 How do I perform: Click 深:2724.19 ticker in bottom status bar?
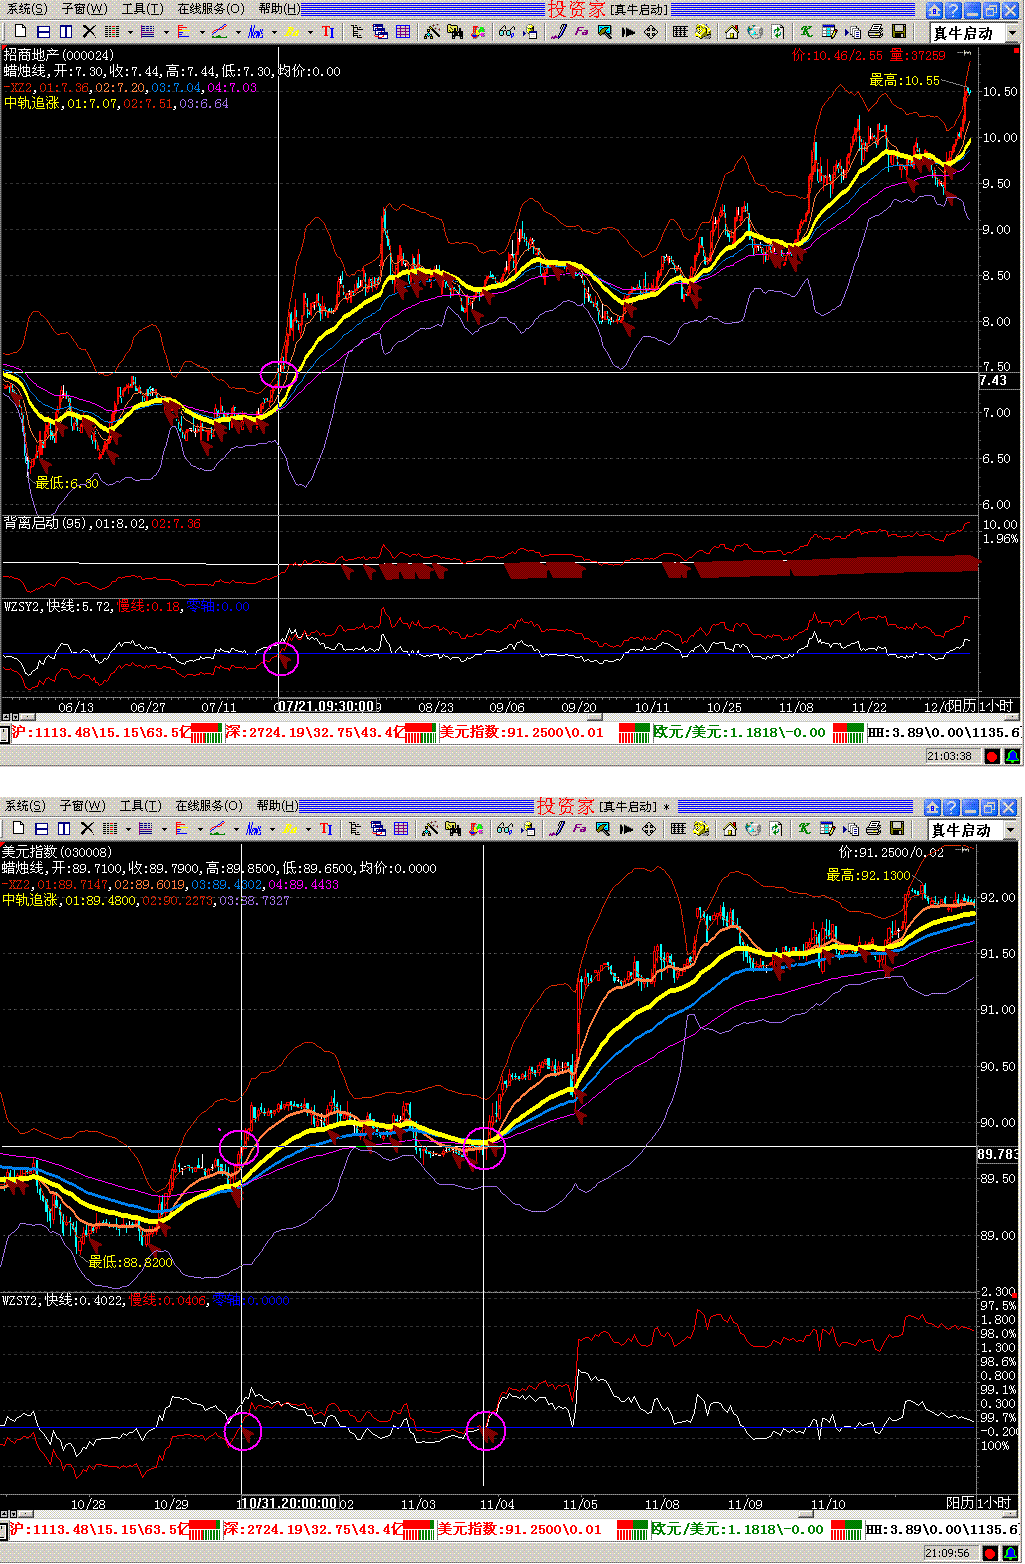tap(313, 1529)
